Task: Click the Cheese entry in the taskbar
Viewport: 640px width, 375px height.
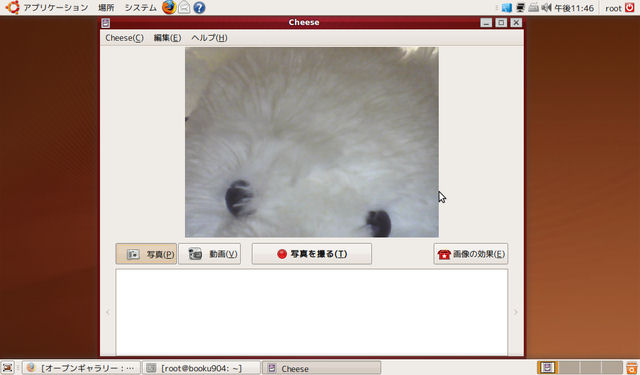Action: tap(322, 368)
